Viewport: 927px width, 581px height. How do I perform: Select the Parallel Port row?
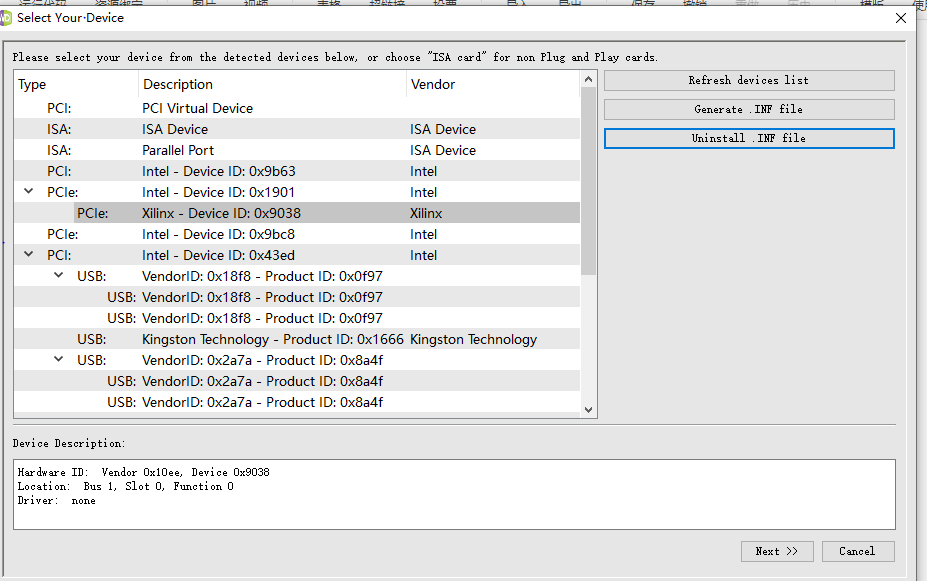click(x=297, y=150)
